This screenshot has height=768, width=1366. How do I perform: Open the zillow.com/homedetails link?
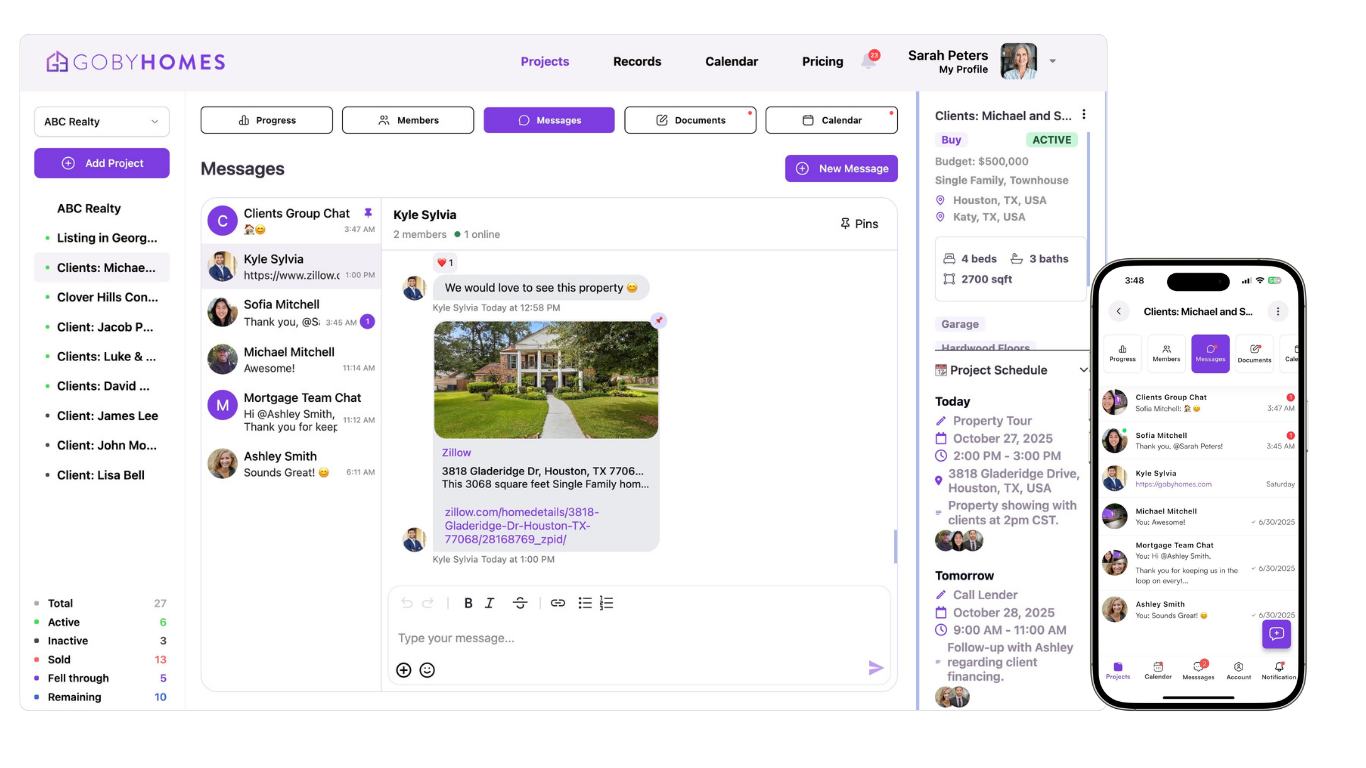(x=522, y=525)
